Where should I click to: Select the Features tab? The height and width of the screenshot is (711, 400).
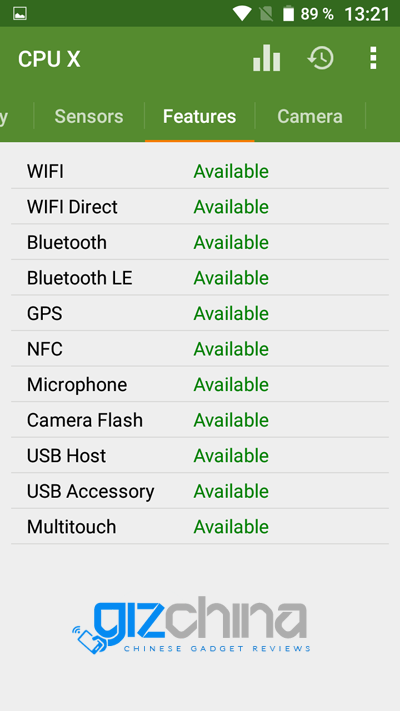pos(200,117)
